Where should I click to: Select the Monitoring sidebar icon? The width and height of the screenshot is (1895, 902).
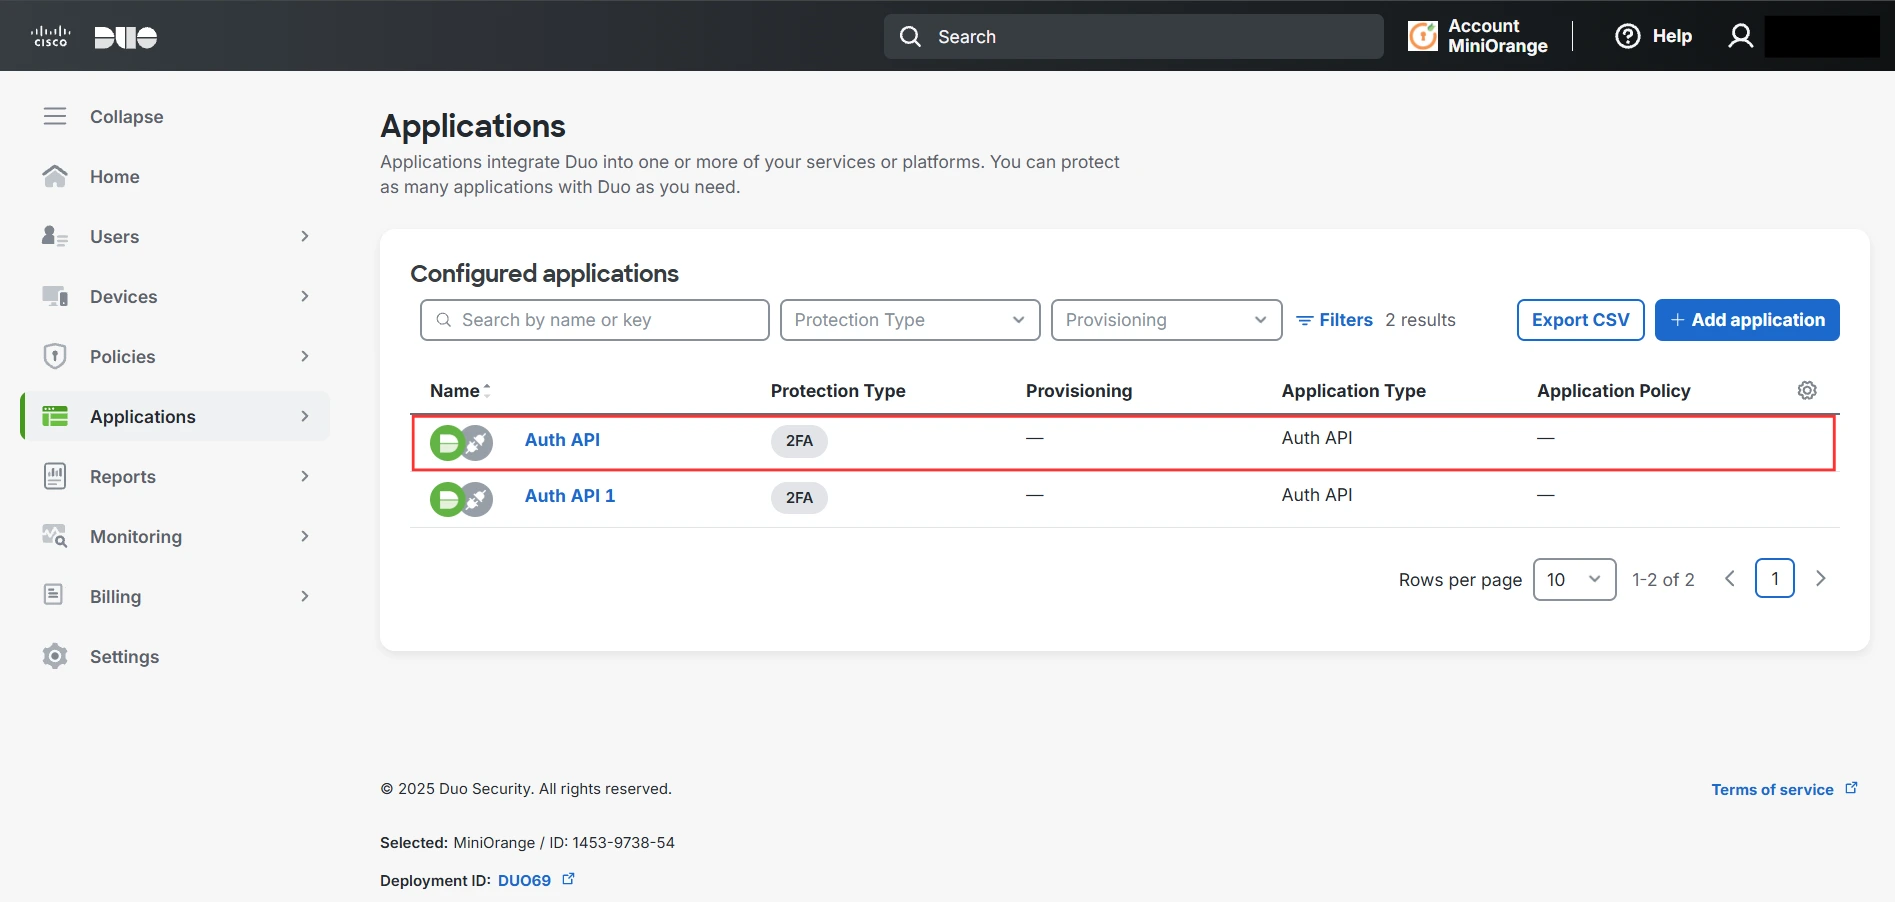55,536
